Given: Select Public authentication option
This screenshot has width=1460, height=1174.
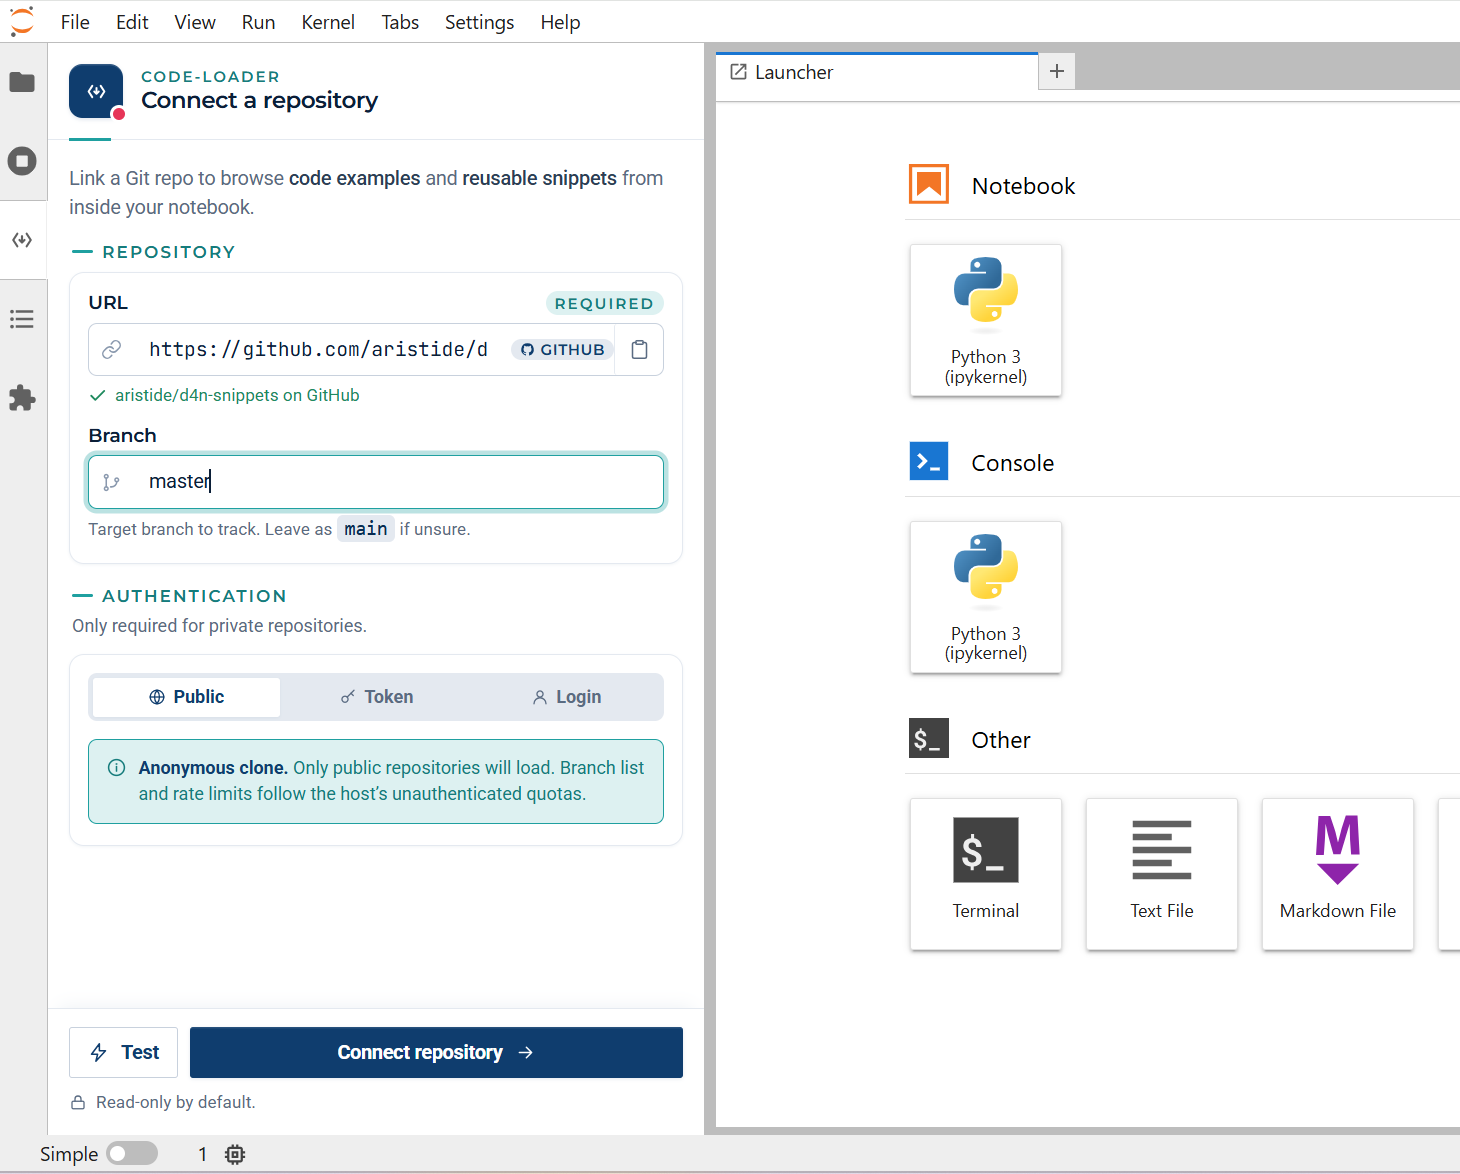Looking at the screenshot, I should tap(186, 697).
